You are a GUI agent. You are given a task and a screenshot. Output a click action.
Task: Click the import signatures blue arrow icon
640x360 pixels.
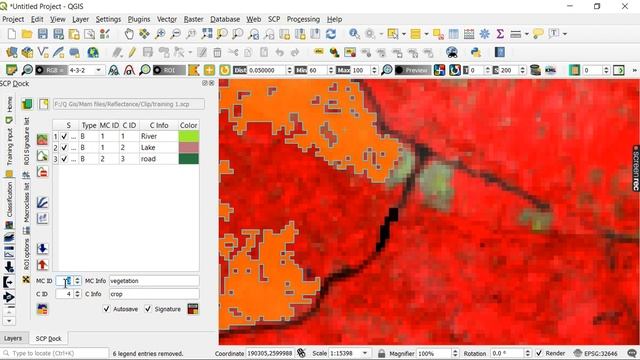(42, 249)
